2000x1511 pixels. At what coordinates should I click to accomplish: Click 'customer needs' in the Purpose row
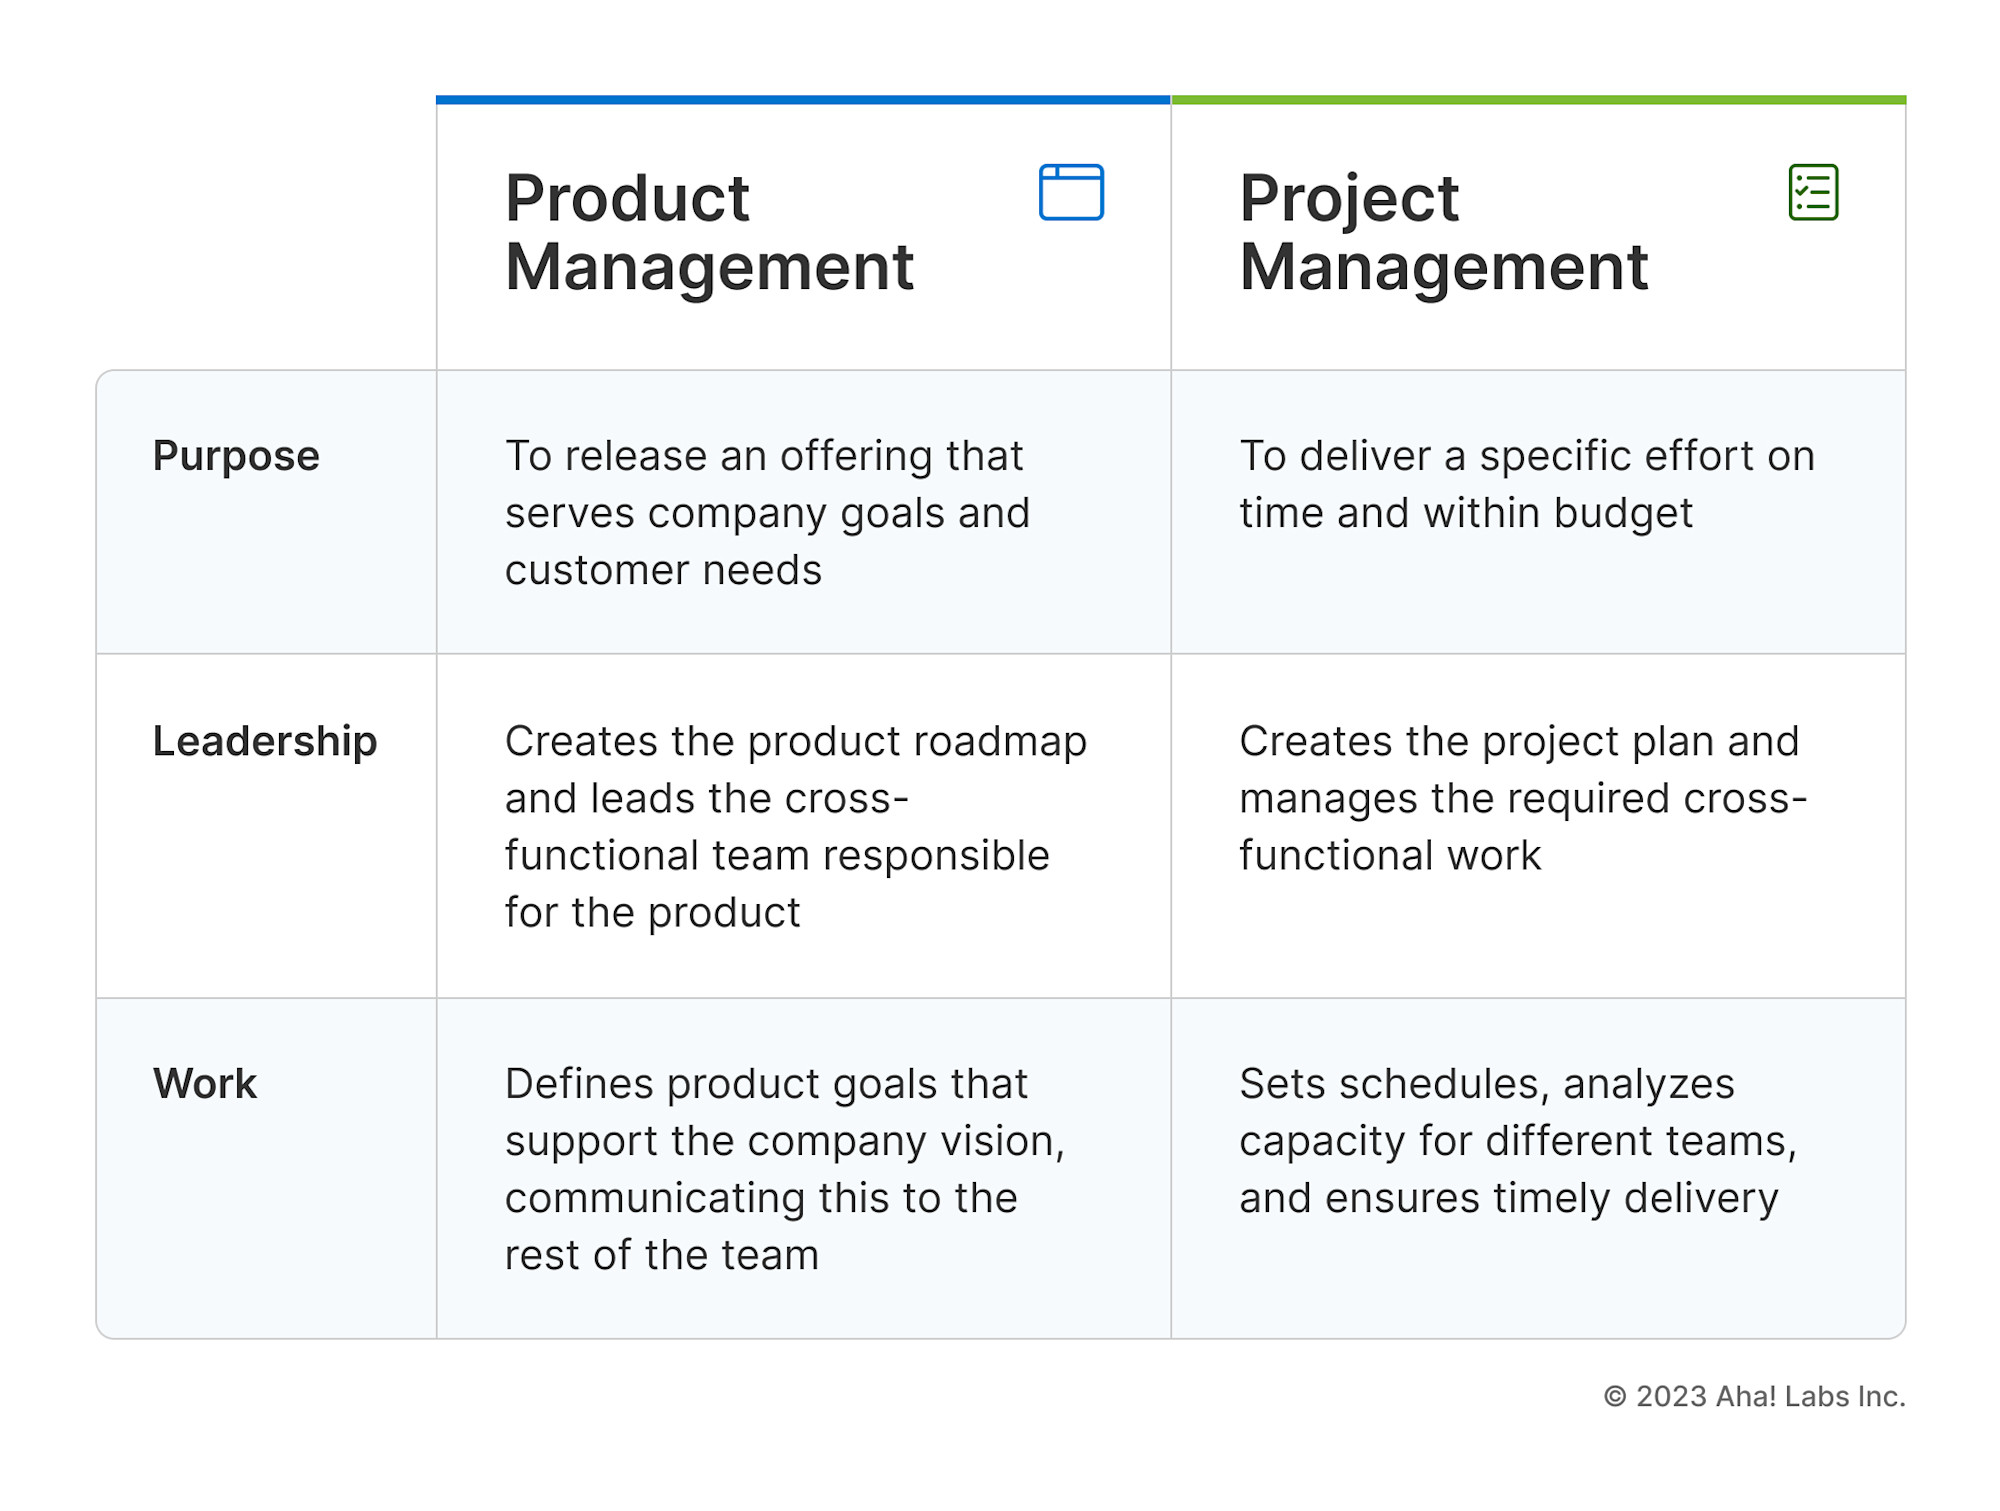point(663,570)
